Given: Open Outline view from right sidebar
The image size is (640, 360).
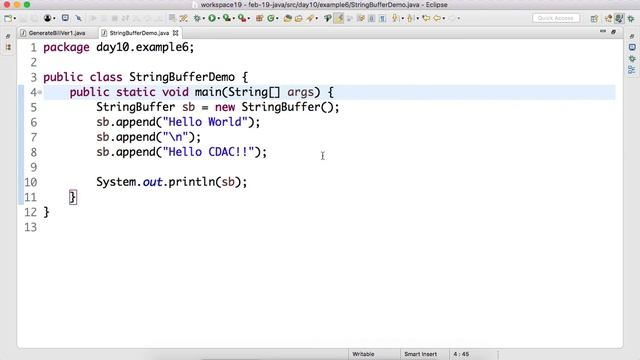Looking at the screenshot, I should 632,70.
